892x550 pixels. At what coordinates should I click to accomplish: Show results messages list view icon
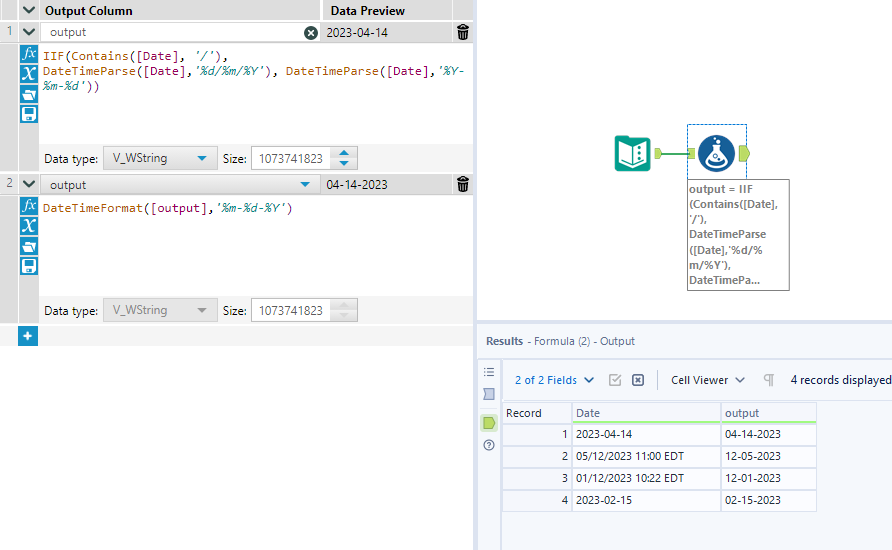pyautogui.click(x=489, y=372)
